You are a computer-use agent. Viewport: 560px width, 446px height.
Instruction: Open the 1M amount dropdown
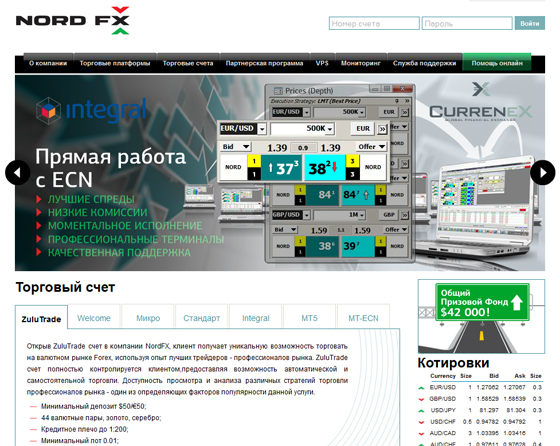pos(362,215)
